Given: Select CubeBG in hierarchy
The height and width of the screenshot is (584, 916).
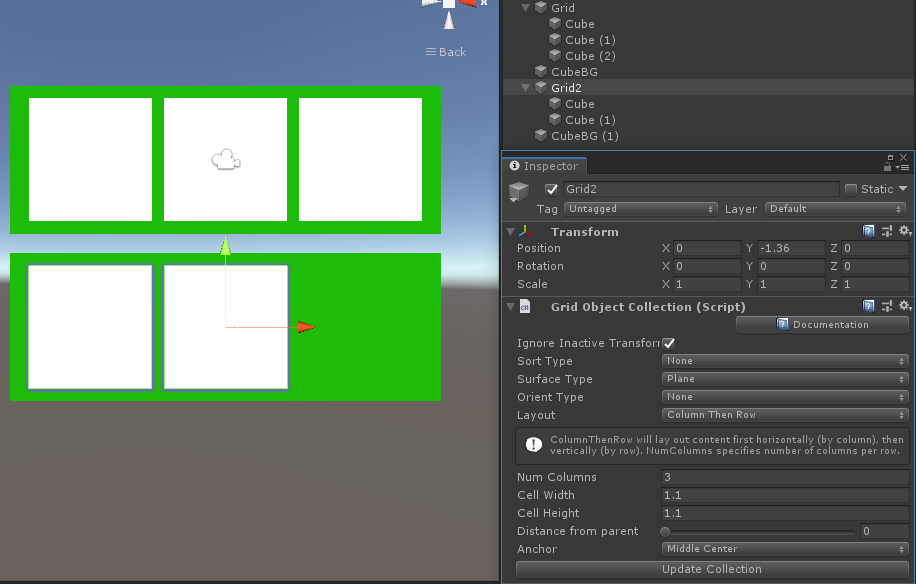Looking at the screenshot, I should (574, 72).
